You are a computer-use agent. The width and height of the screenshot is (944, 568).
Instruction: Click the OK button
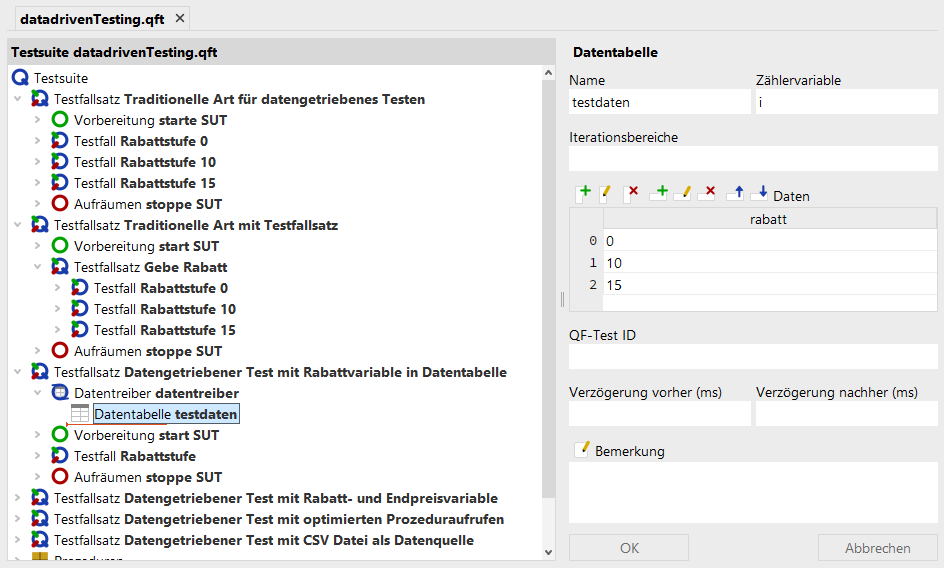[x=629, y=548]
